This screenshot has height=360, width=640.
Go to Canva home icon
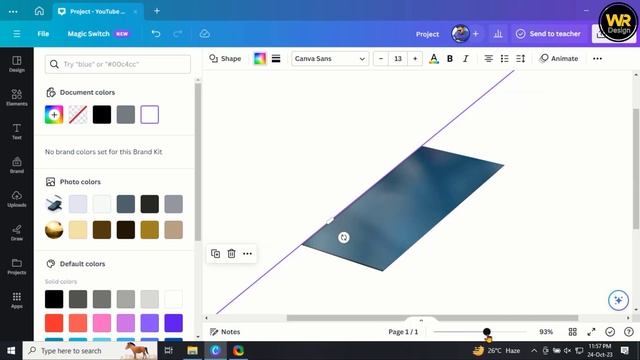39,11
